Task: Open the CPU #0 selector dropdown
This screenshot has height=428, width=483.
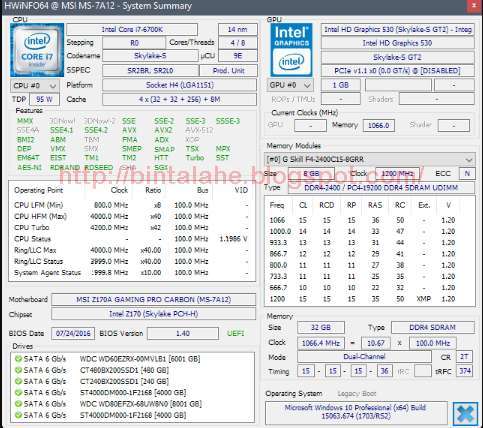Action: point(35,86)
